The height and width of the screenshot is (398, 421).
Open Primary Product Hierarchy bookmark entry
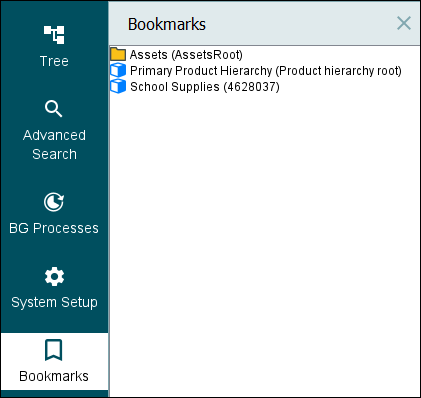click(x=266, y=71)
